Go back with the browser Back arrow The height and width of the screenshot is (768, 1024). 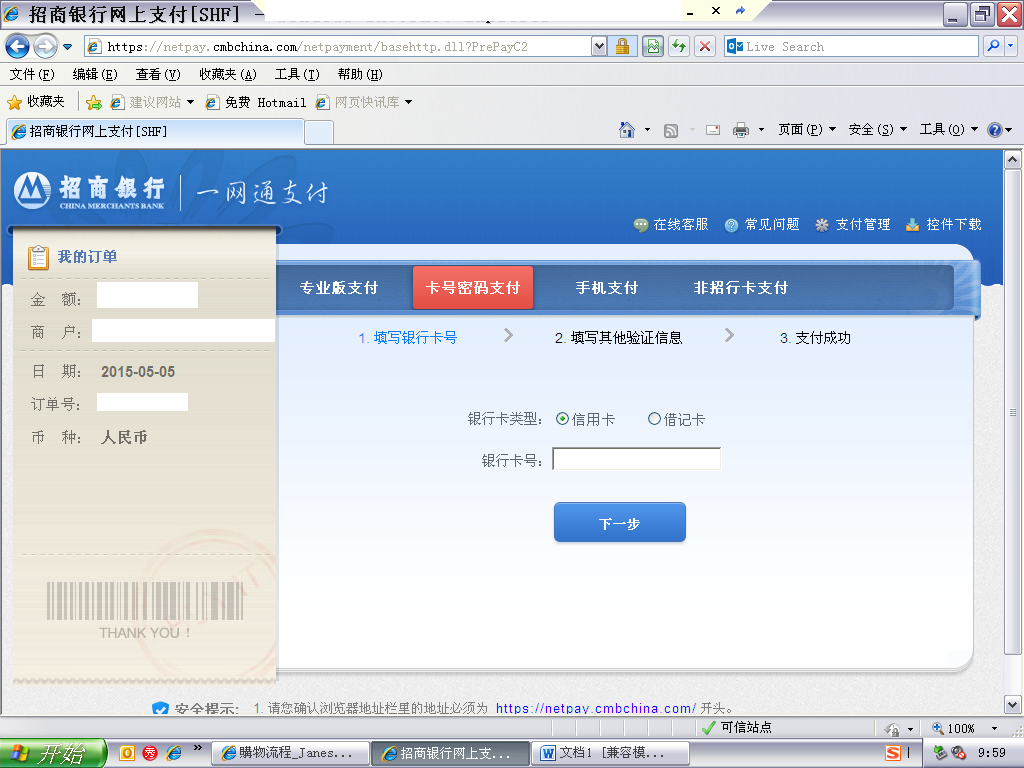(17, 46)
